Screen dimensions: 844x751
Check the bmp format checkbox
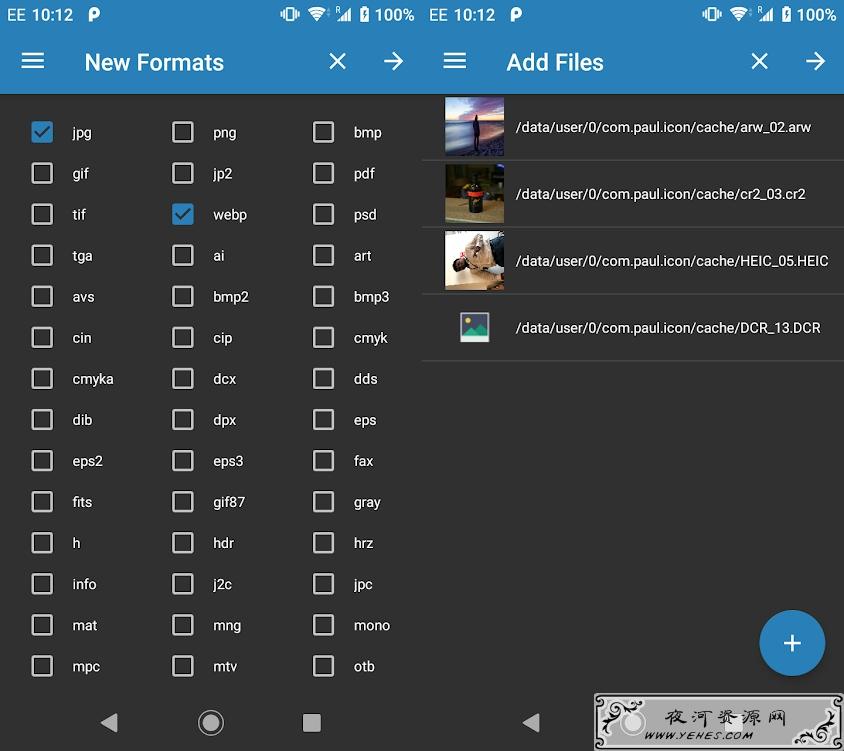click(323, 132)
